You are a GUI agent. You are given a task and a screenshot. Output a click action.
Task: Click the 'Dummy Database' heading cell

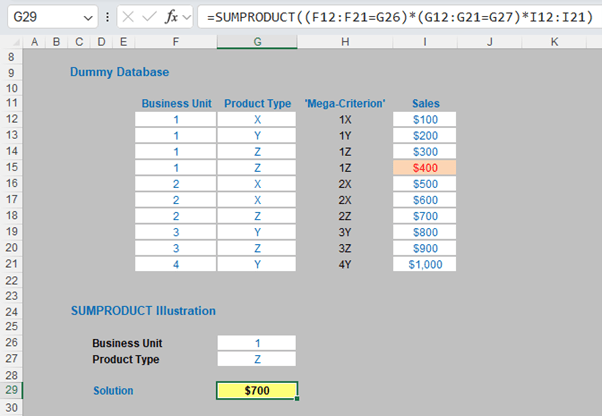(x=119, y=72)
